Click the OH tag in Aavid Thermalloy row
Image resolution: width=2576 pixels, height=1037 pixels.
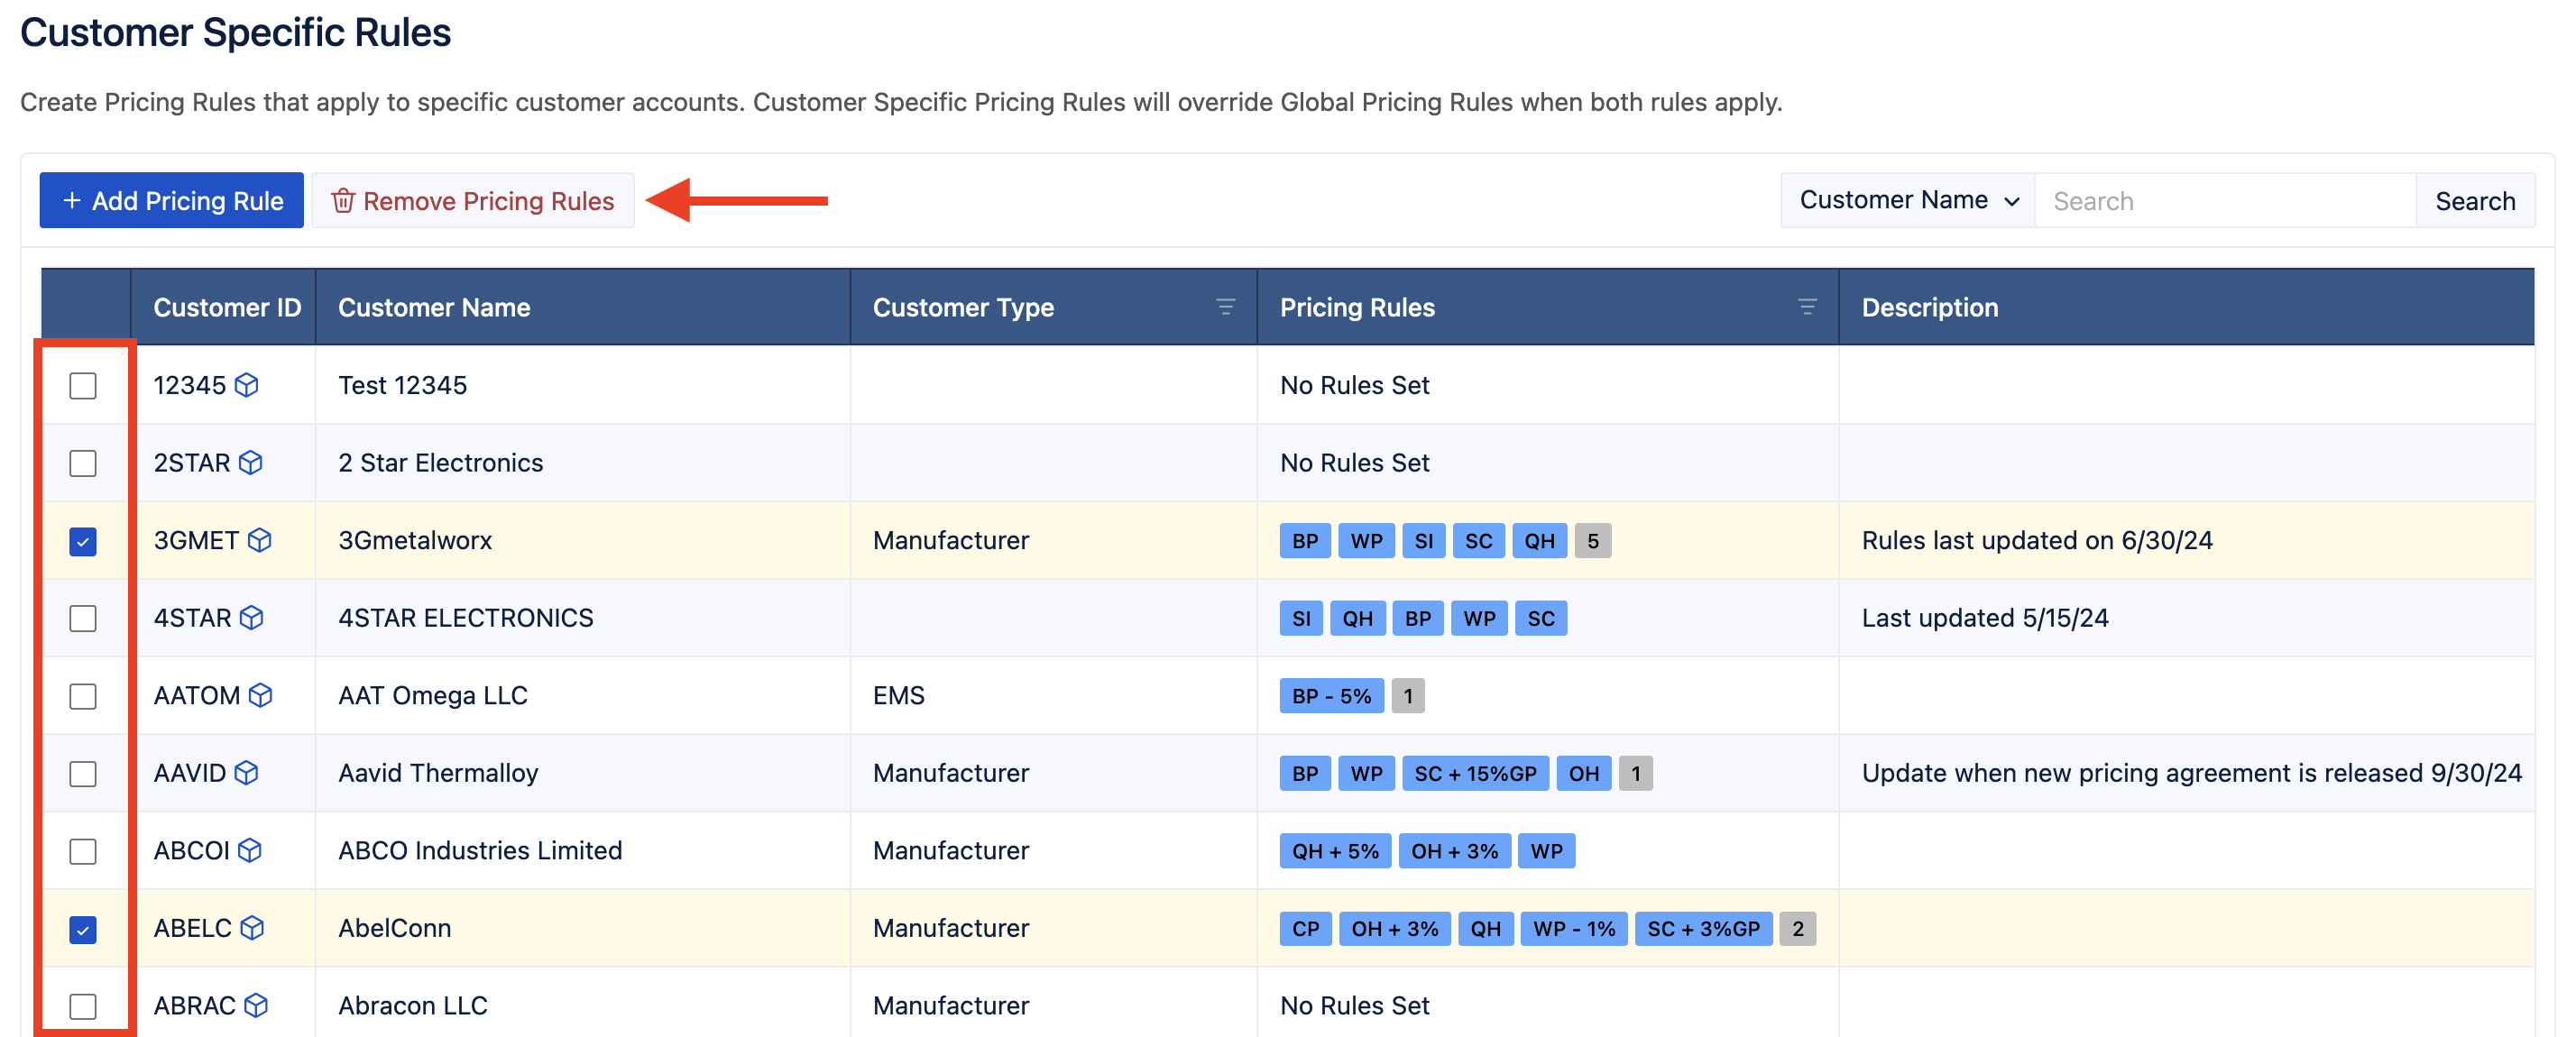click(1583, 773)
